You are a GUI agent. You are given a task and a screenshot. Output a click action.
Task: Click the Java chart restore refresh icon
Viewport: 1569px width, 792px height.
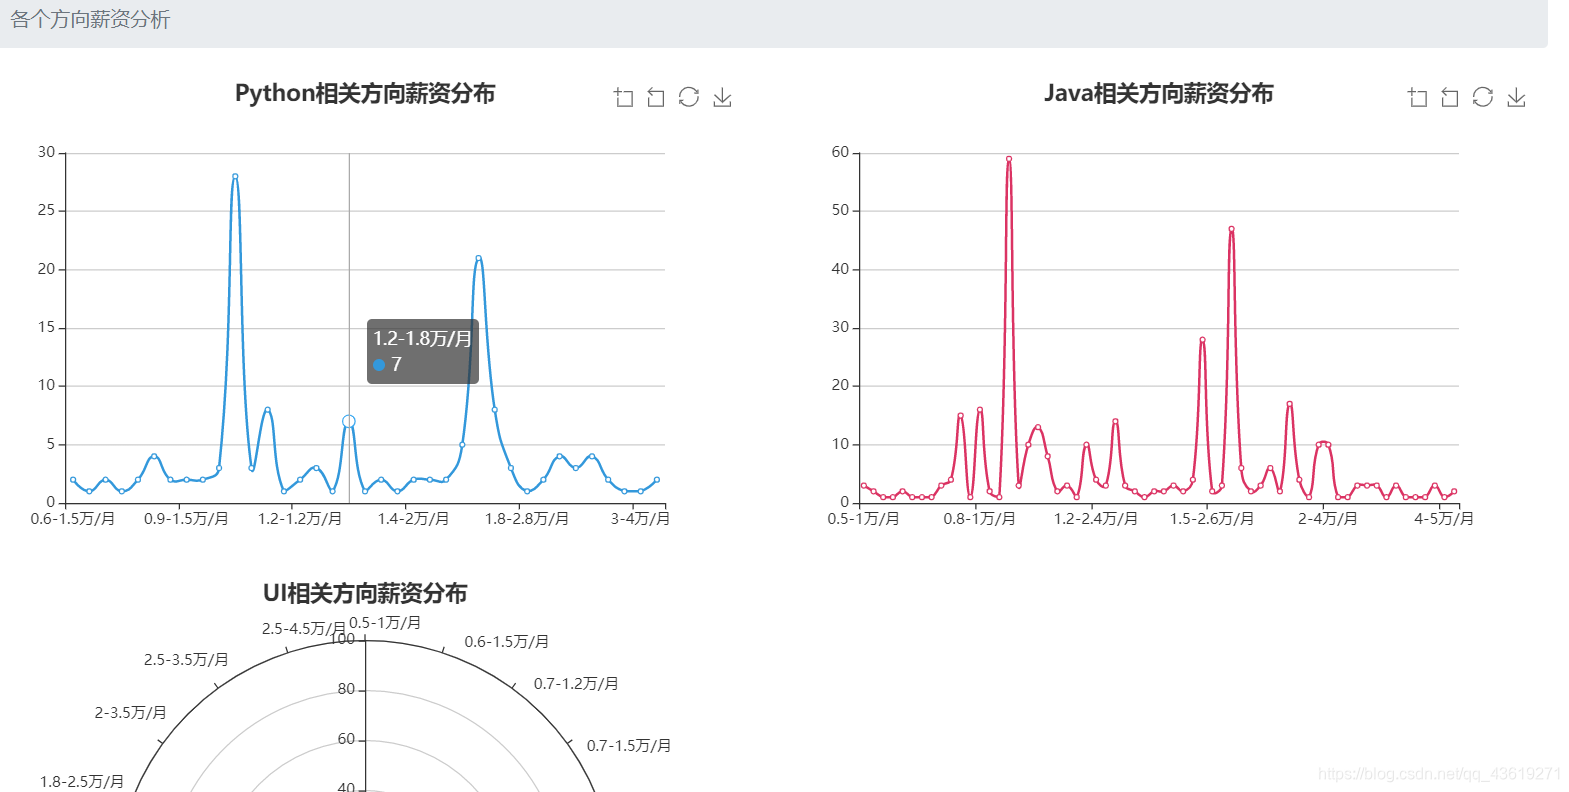pos(1483,97)
